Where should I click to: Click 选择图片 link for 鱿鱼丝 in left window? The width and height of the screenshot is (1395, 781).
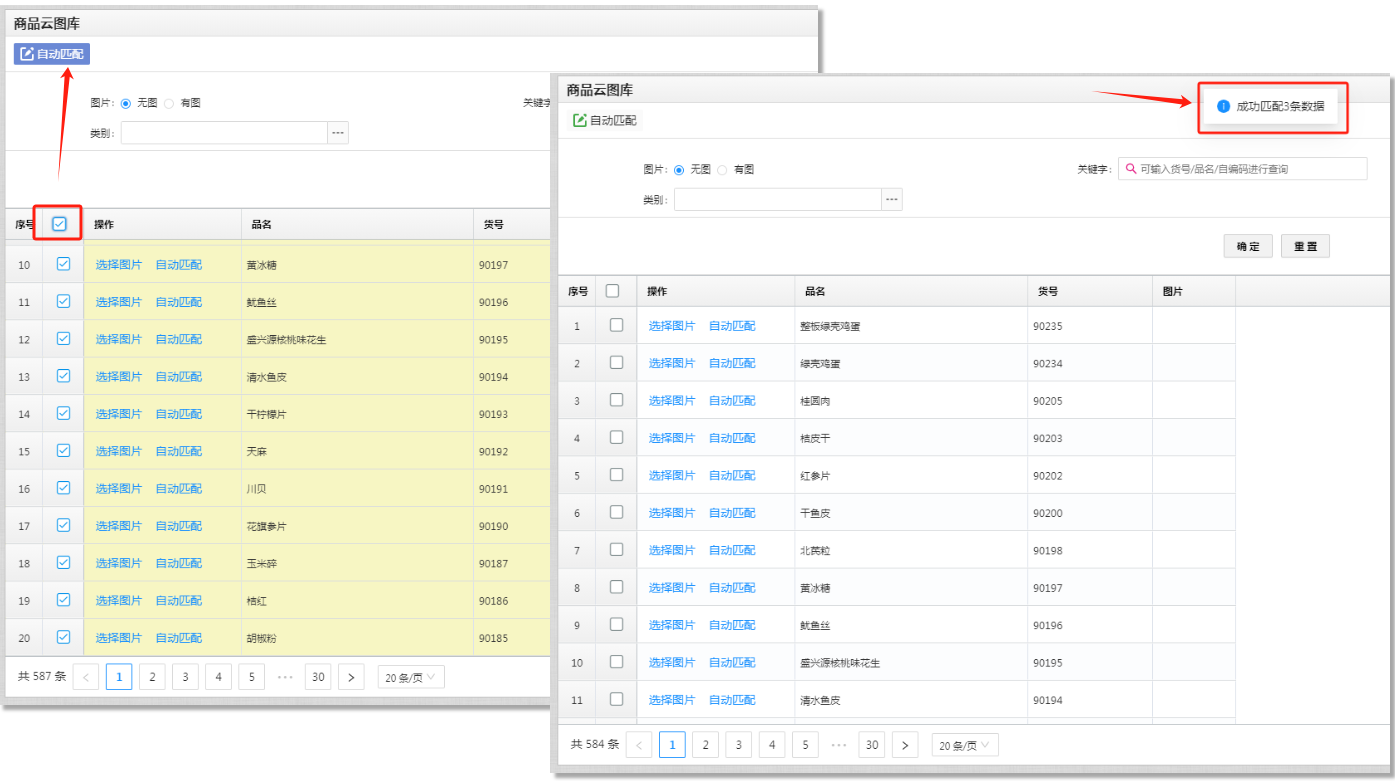point(119,302)
